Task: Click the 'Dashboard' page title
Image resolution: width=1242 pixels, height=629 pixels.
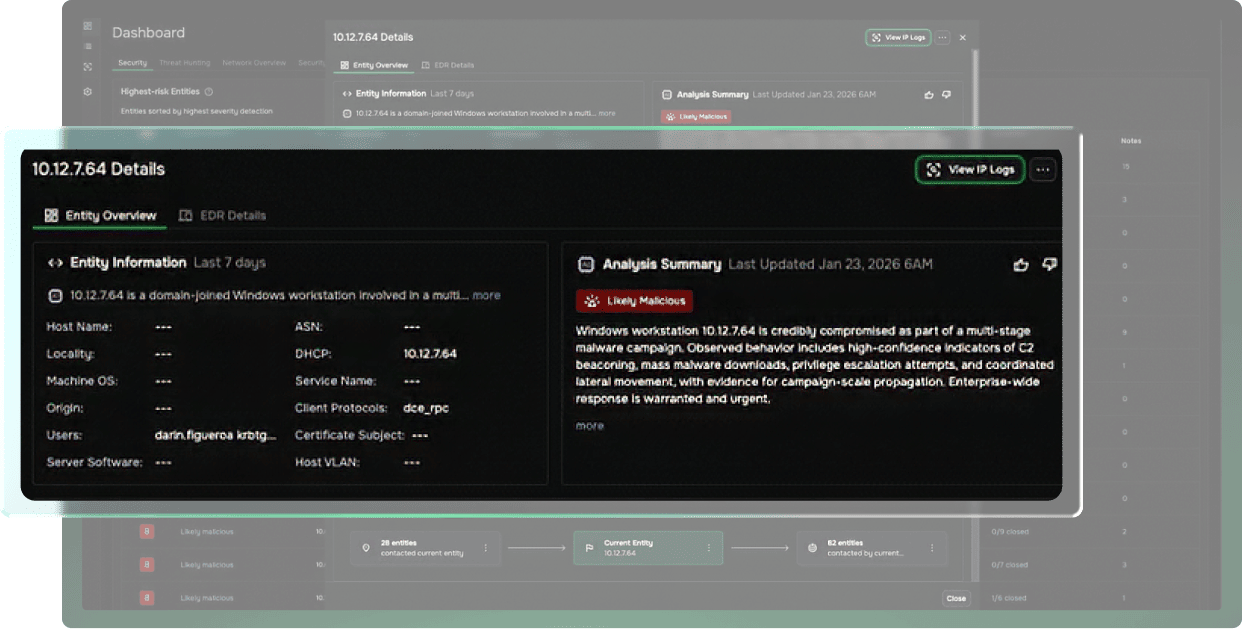Action: point(148,32)
